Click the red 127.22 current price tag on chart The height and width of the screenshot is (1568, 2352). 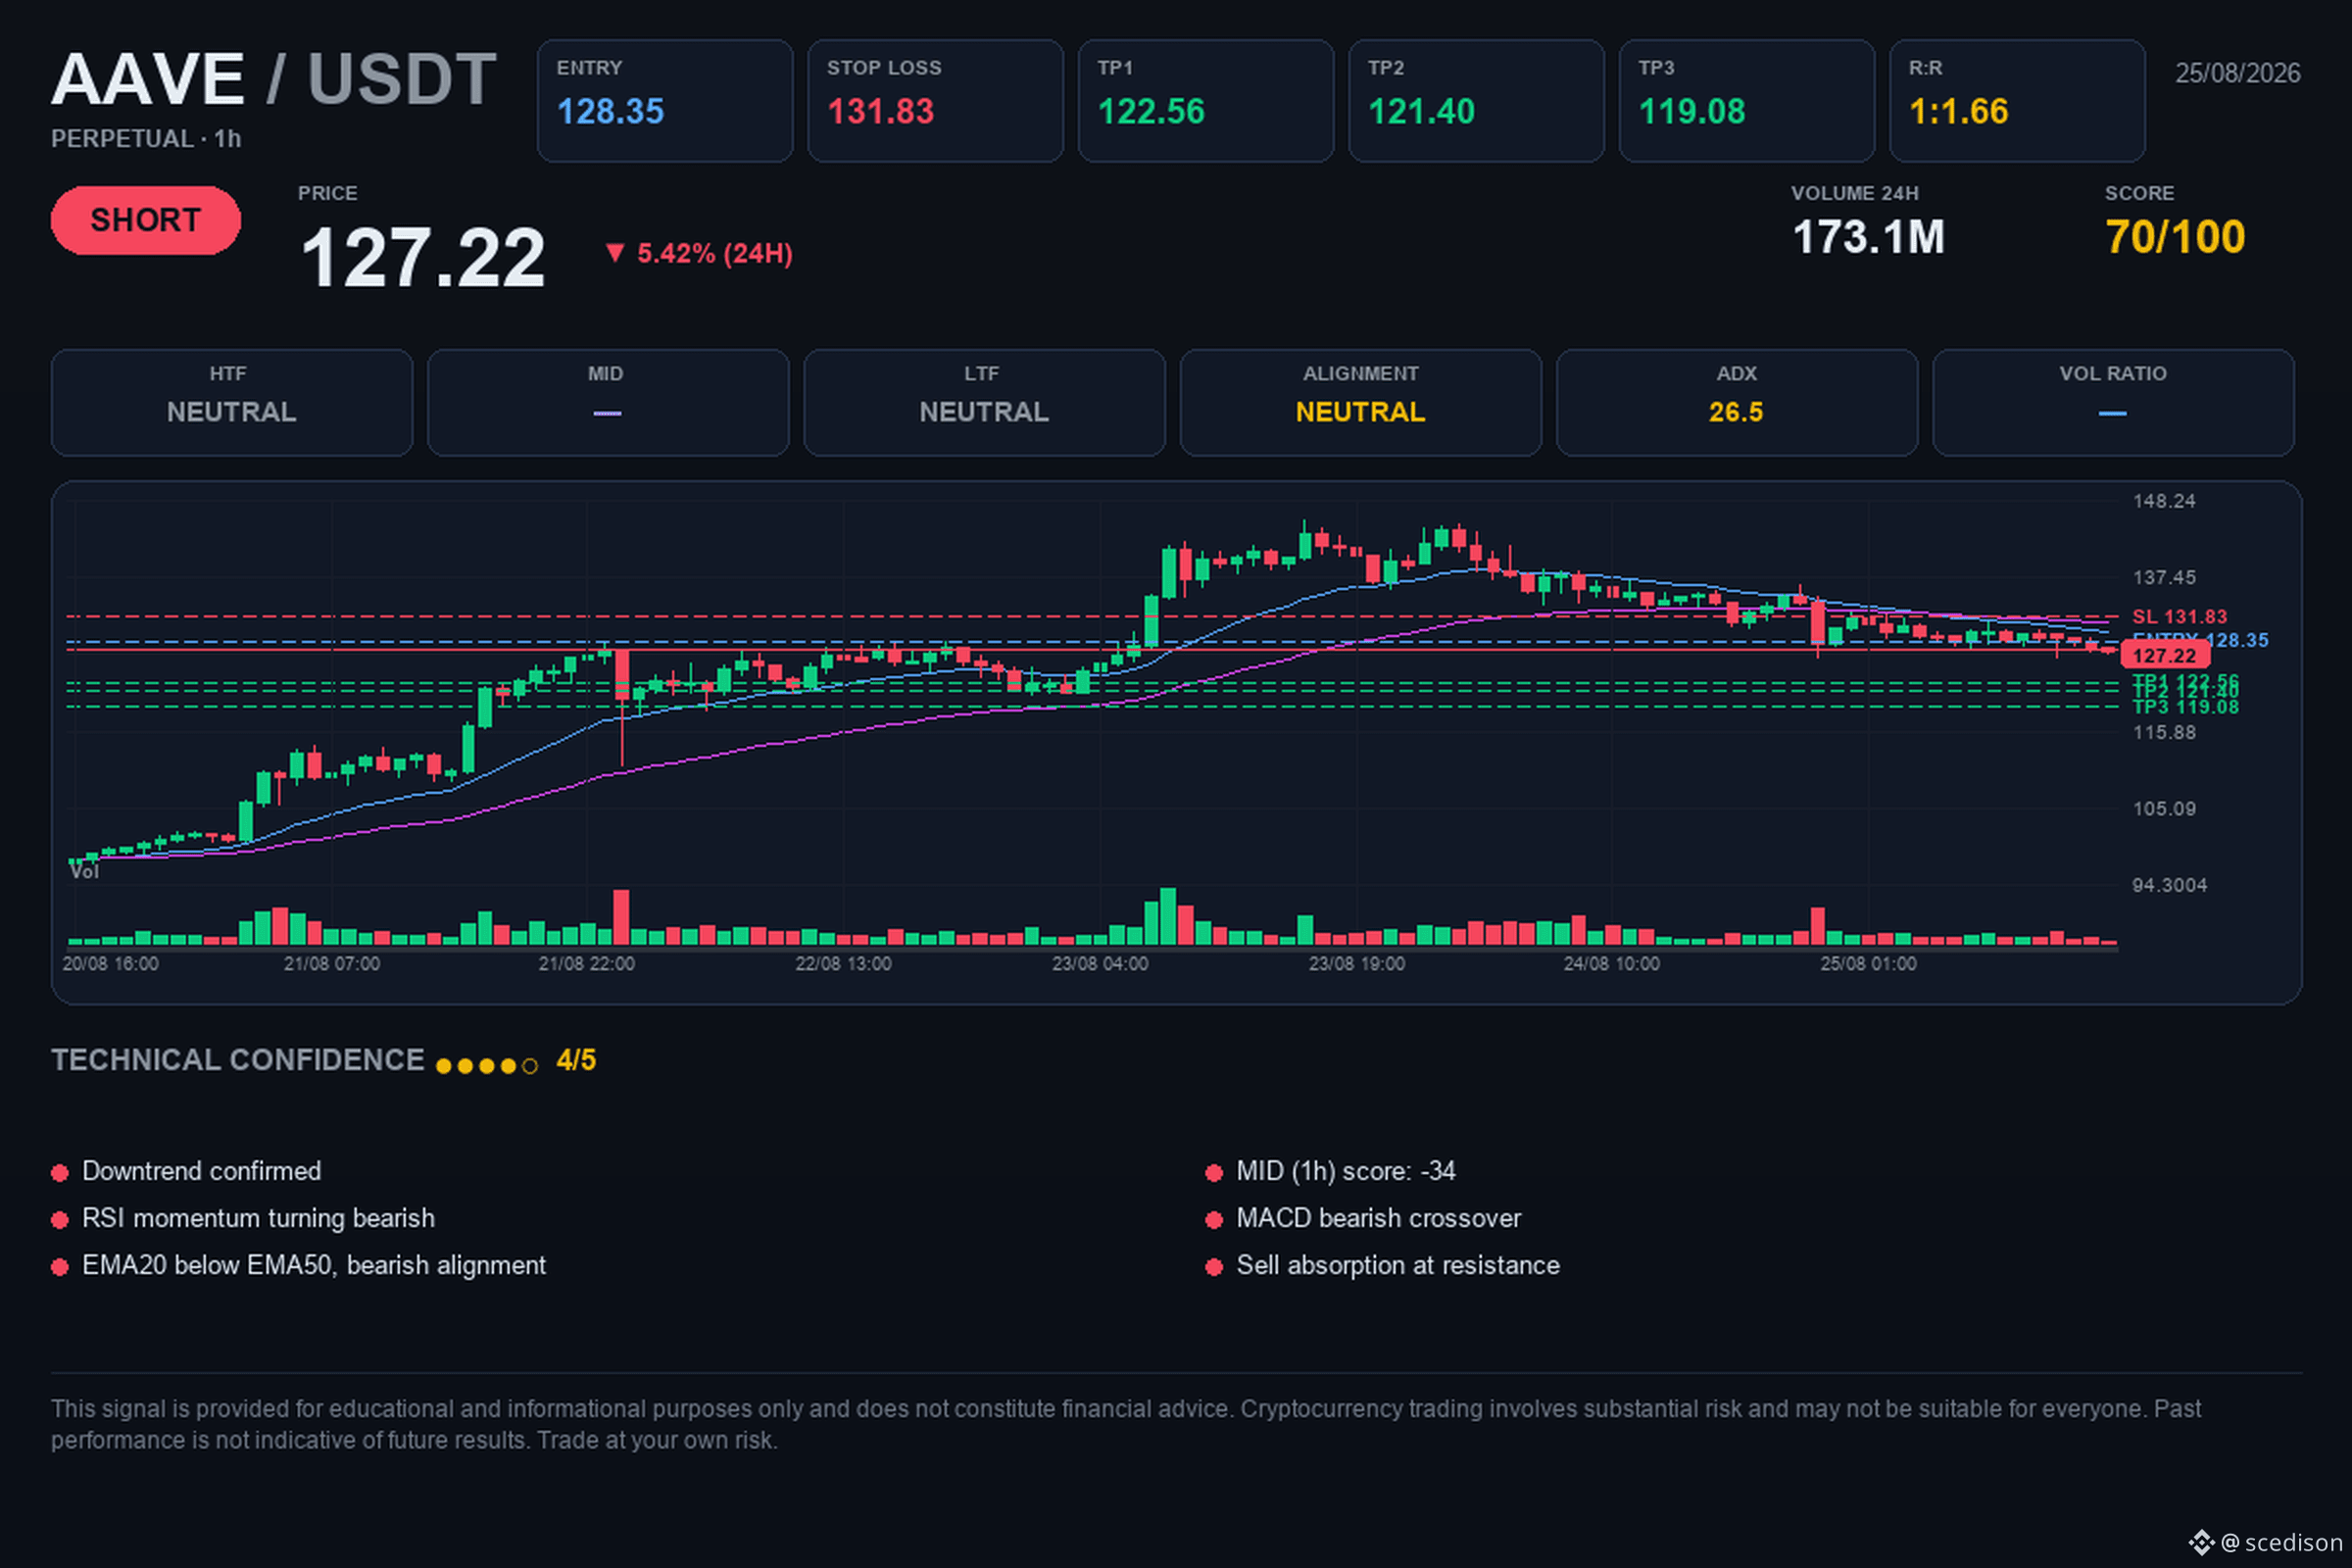2165,656
